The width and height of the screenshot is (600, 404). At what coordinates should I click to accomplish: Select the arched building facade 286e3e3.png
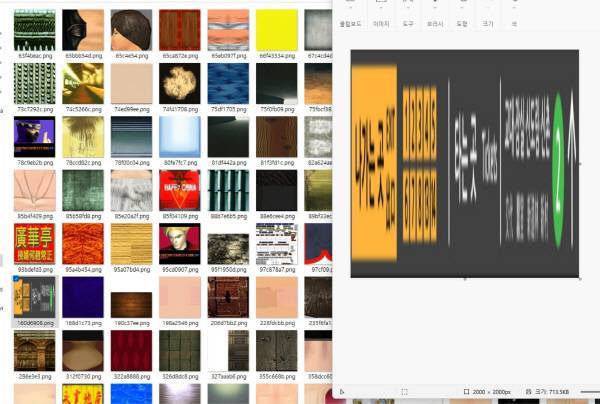click(x=35, y=351)
